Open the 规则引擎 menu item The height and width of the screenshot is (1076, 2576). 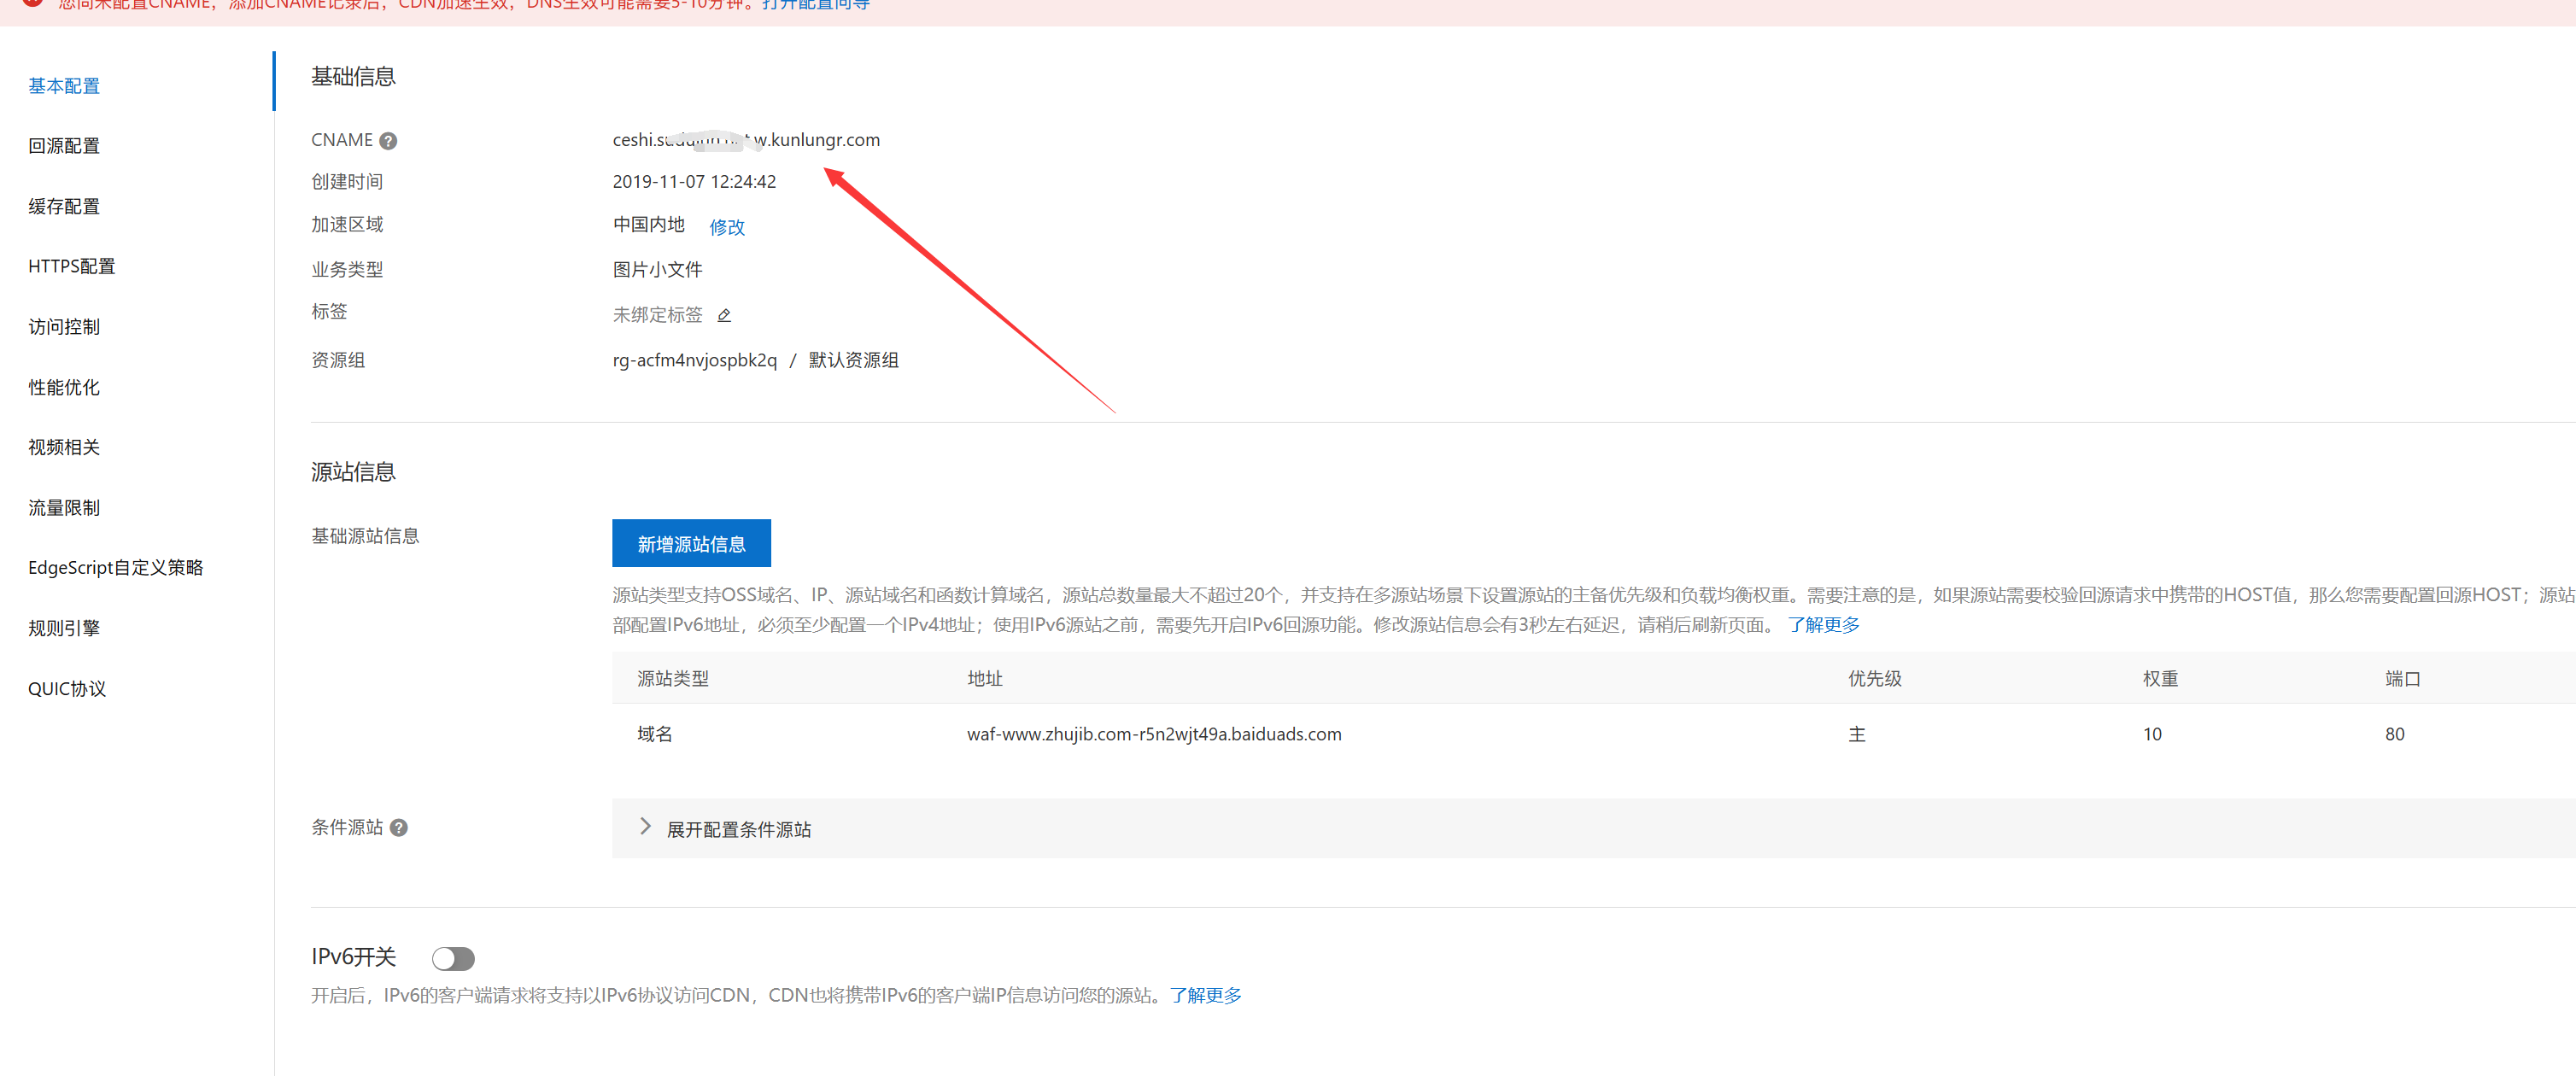(64, 628)
